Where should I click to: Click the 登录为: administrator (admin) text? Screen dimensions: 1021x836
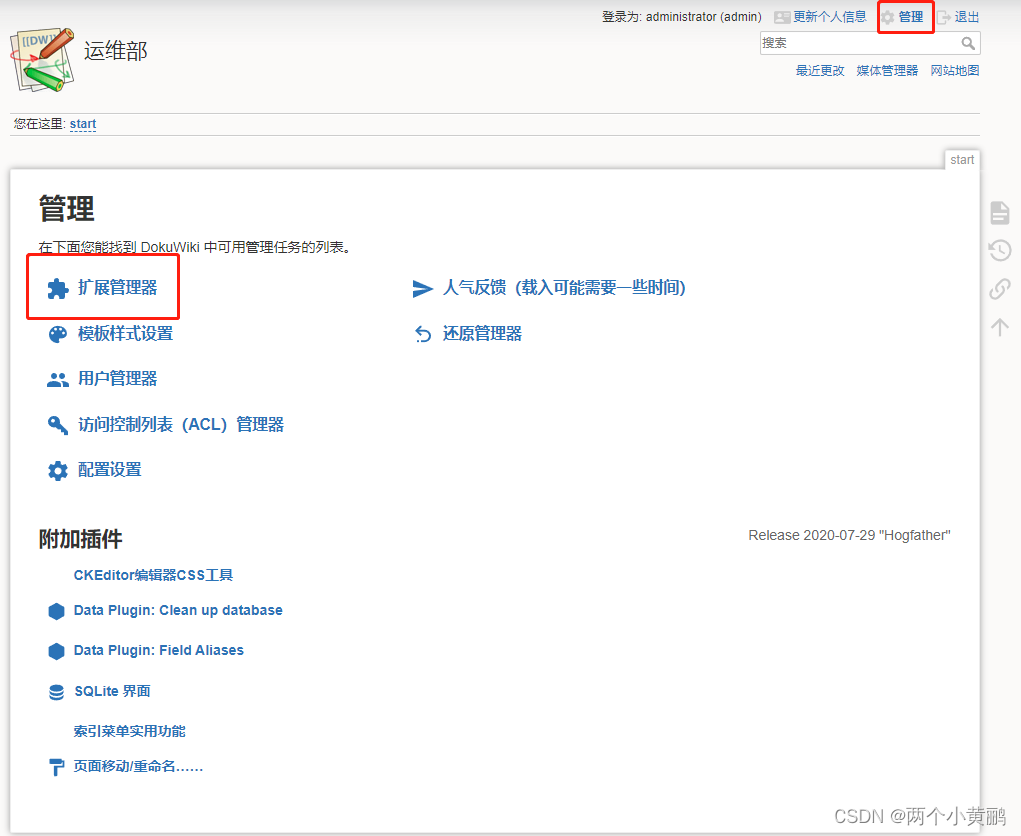(681, 17)
